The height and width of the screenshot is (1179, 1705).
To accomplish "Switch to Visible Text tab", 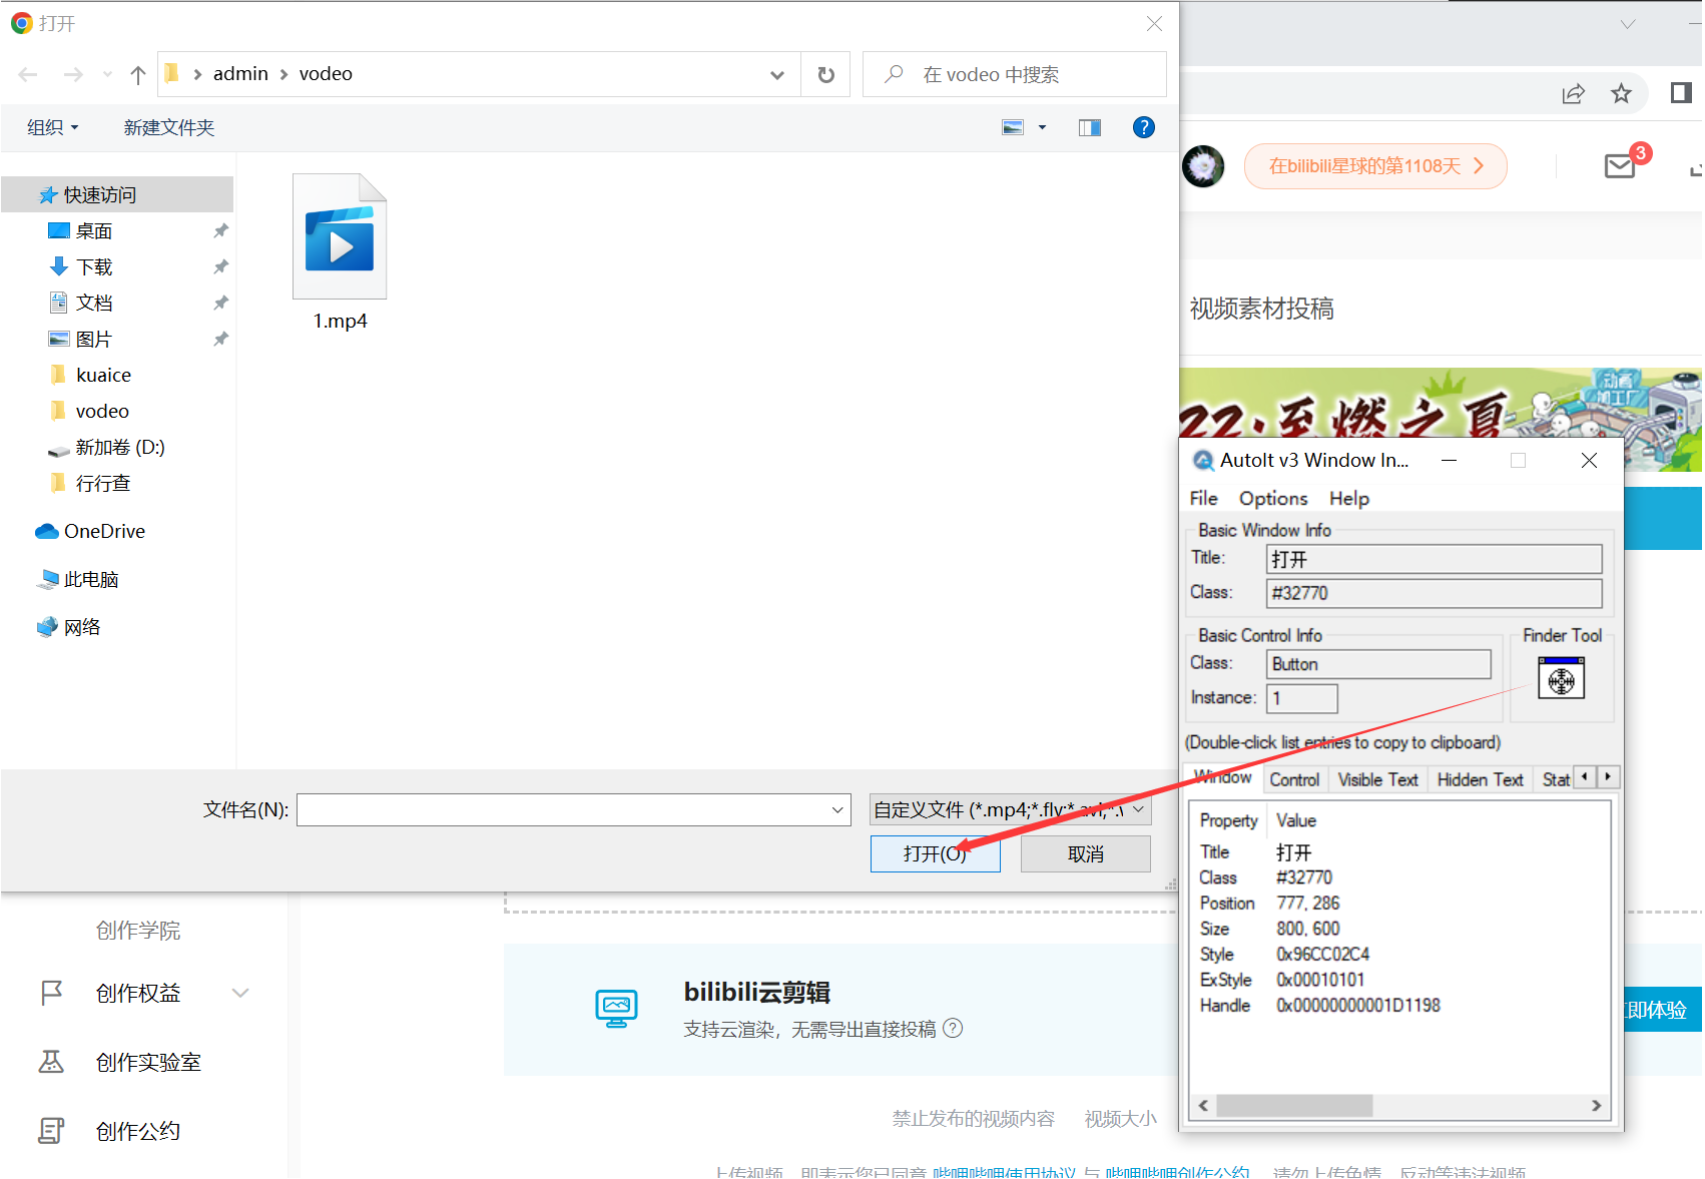I will [1378, 779].
